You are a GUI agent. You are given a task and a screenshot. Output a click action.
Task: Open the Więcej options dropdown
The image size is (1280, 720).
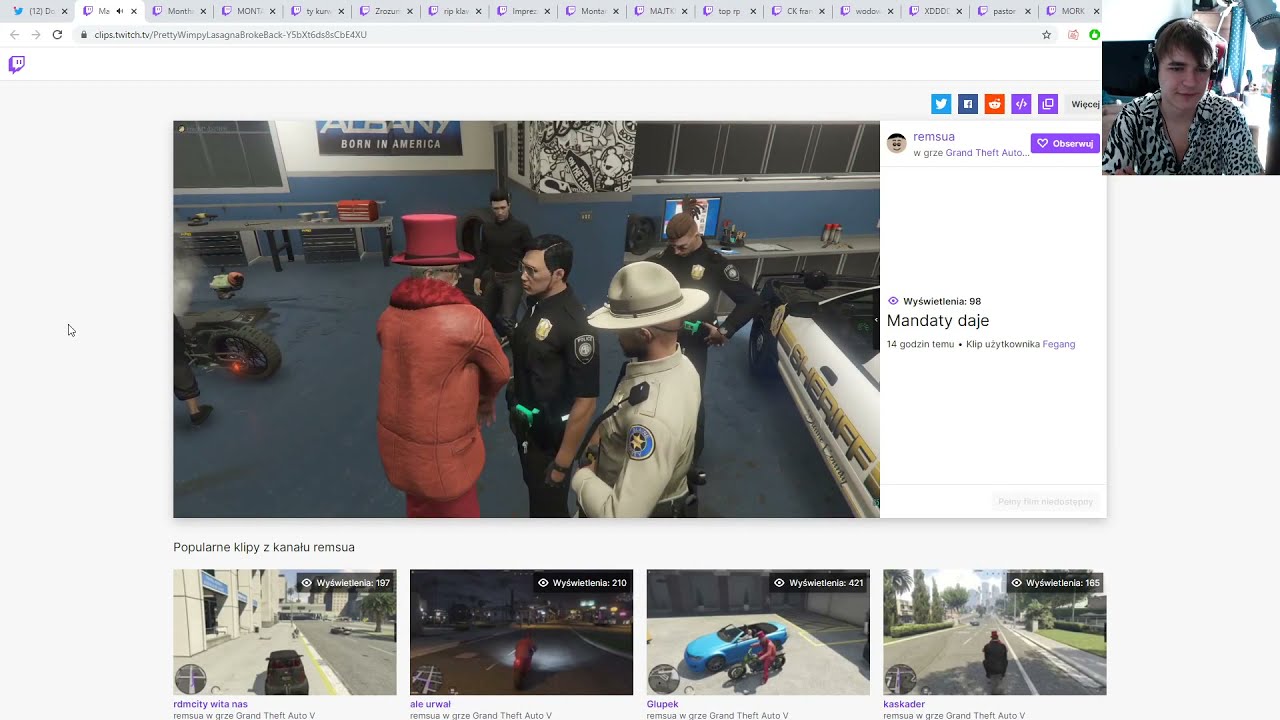click(1084, 104)
